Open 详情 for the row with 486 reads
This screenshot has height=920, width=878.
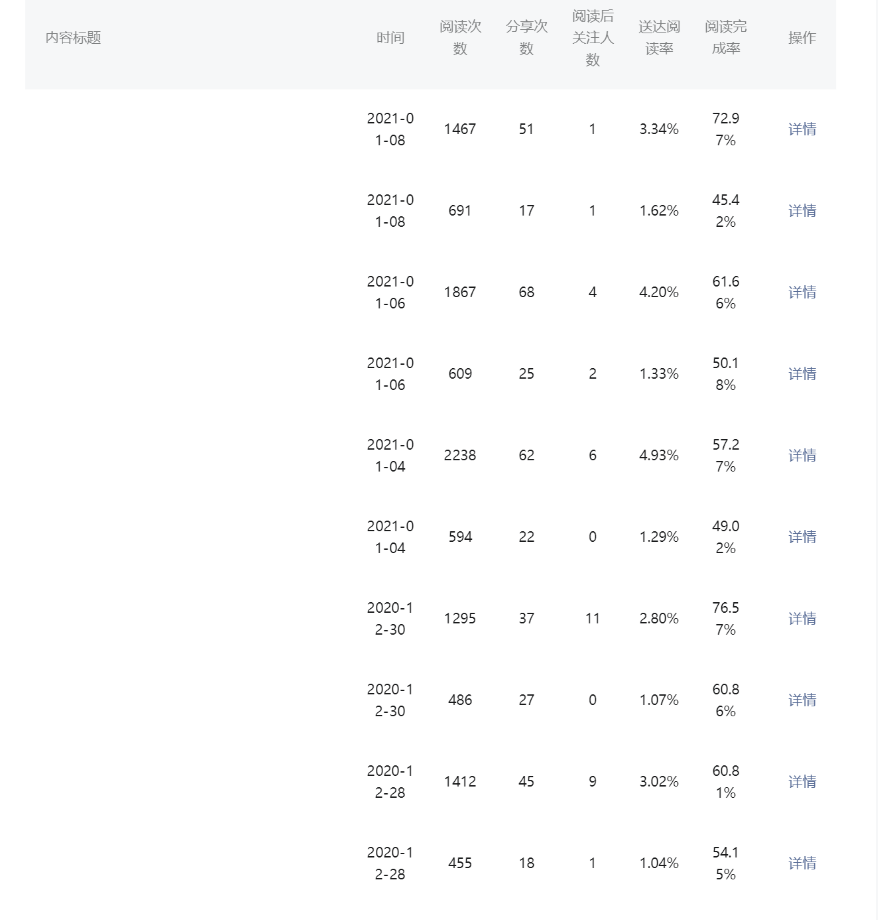802,700
